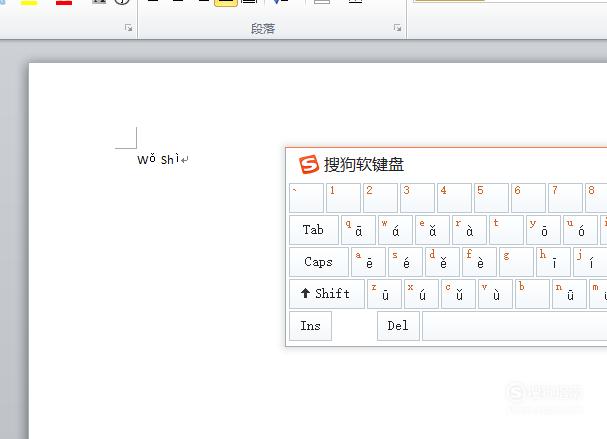Screen dimensions: 607x439
Task: Click the number 4 key
Action: [x=454, y=198]
